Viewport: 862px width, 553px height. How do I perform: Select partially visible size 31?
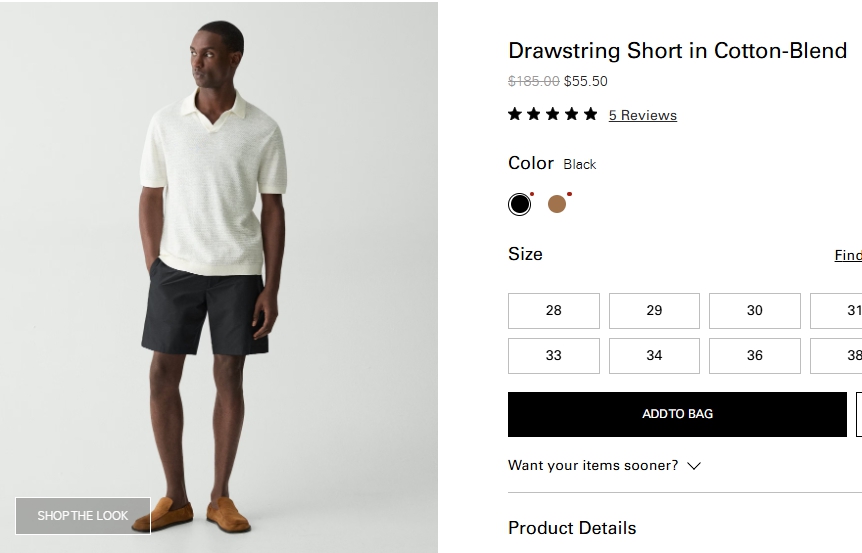pyautogui.click(x=838, y=310)
